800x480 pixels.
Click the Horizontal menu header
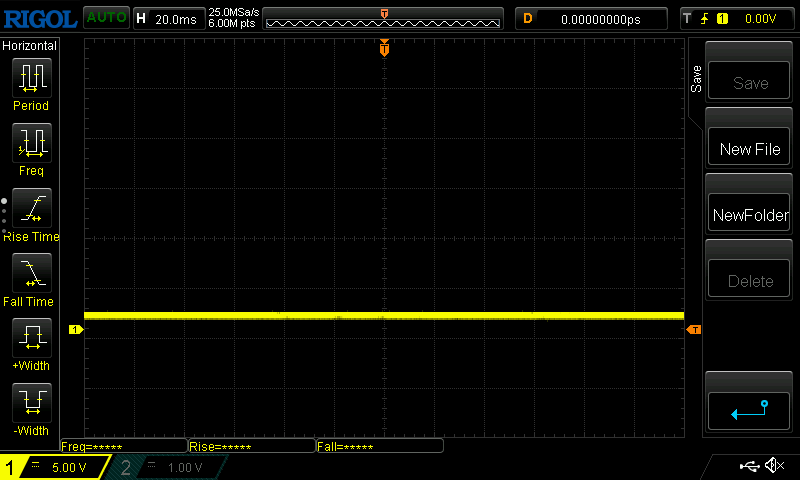click(x=29, y=45)
